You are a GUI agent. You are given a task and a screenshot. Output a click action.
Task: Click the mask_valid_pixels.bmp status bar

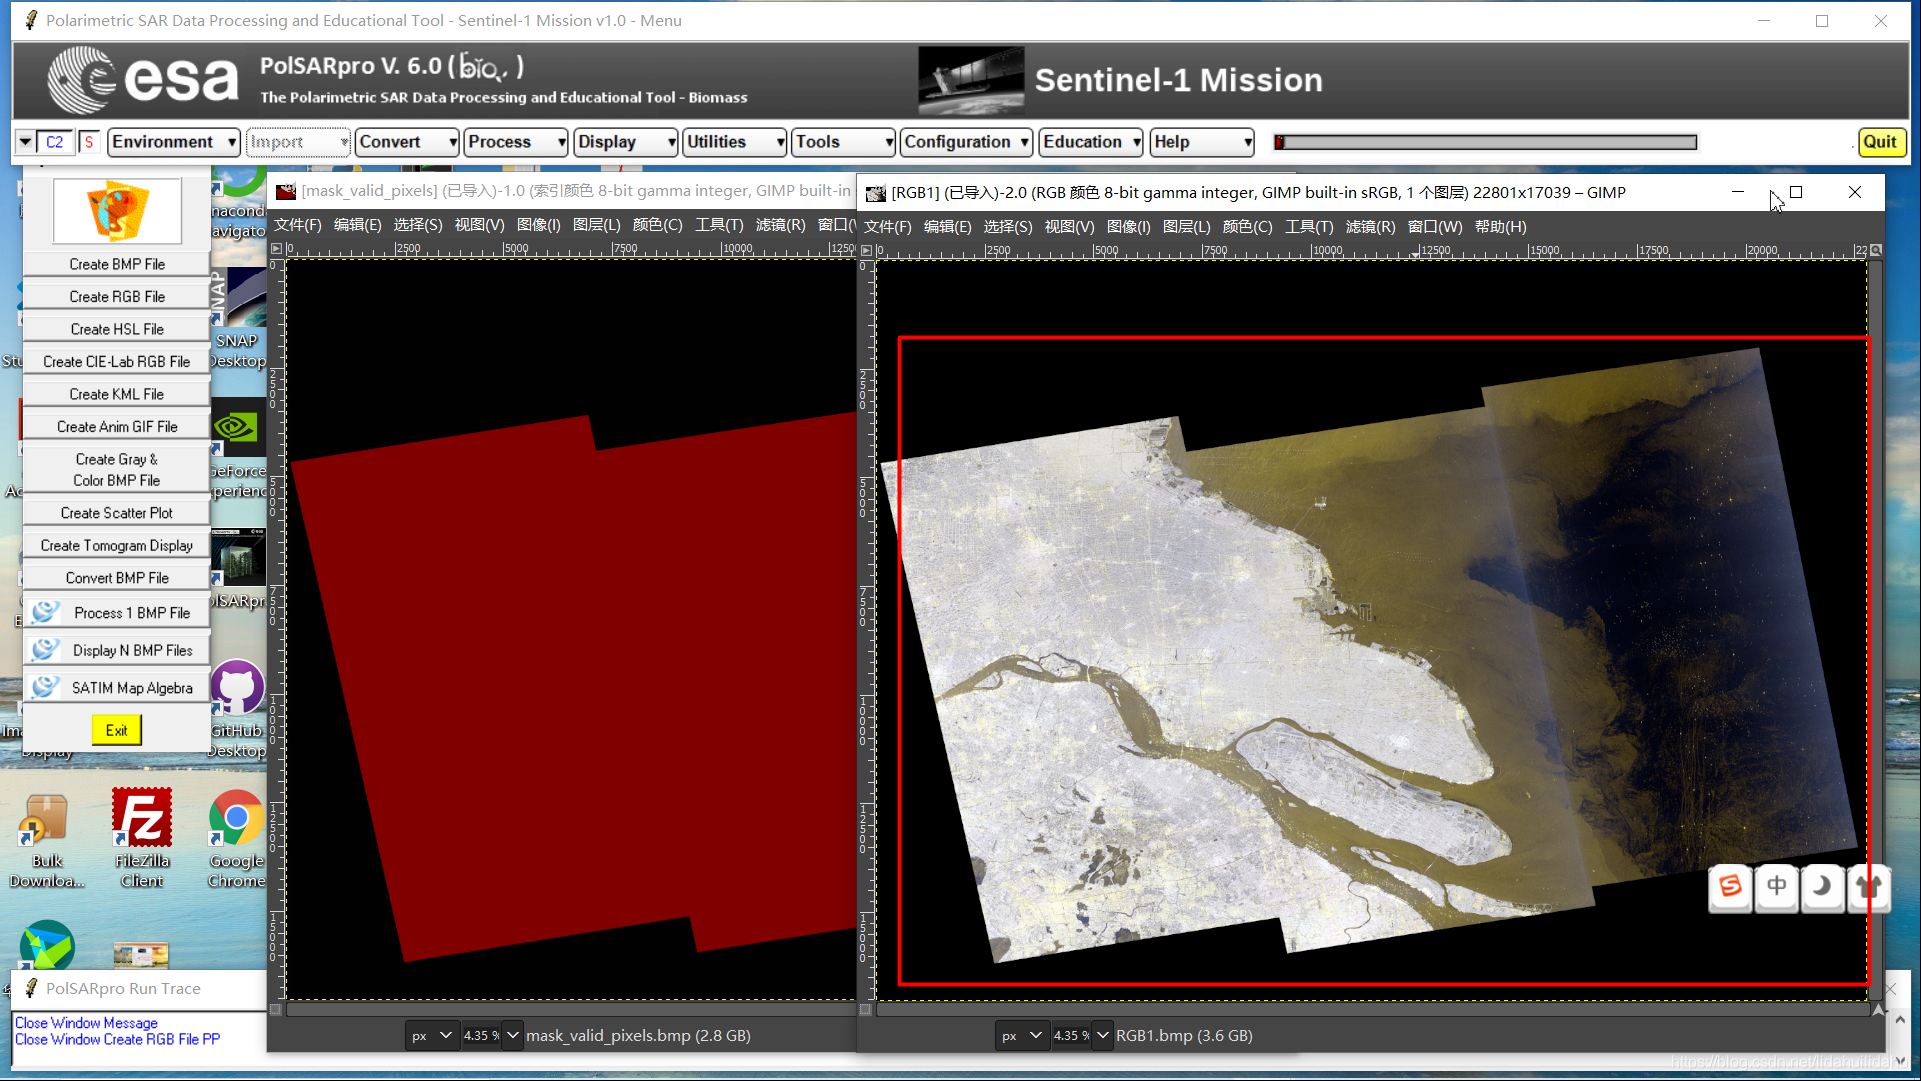[640, 1035]
